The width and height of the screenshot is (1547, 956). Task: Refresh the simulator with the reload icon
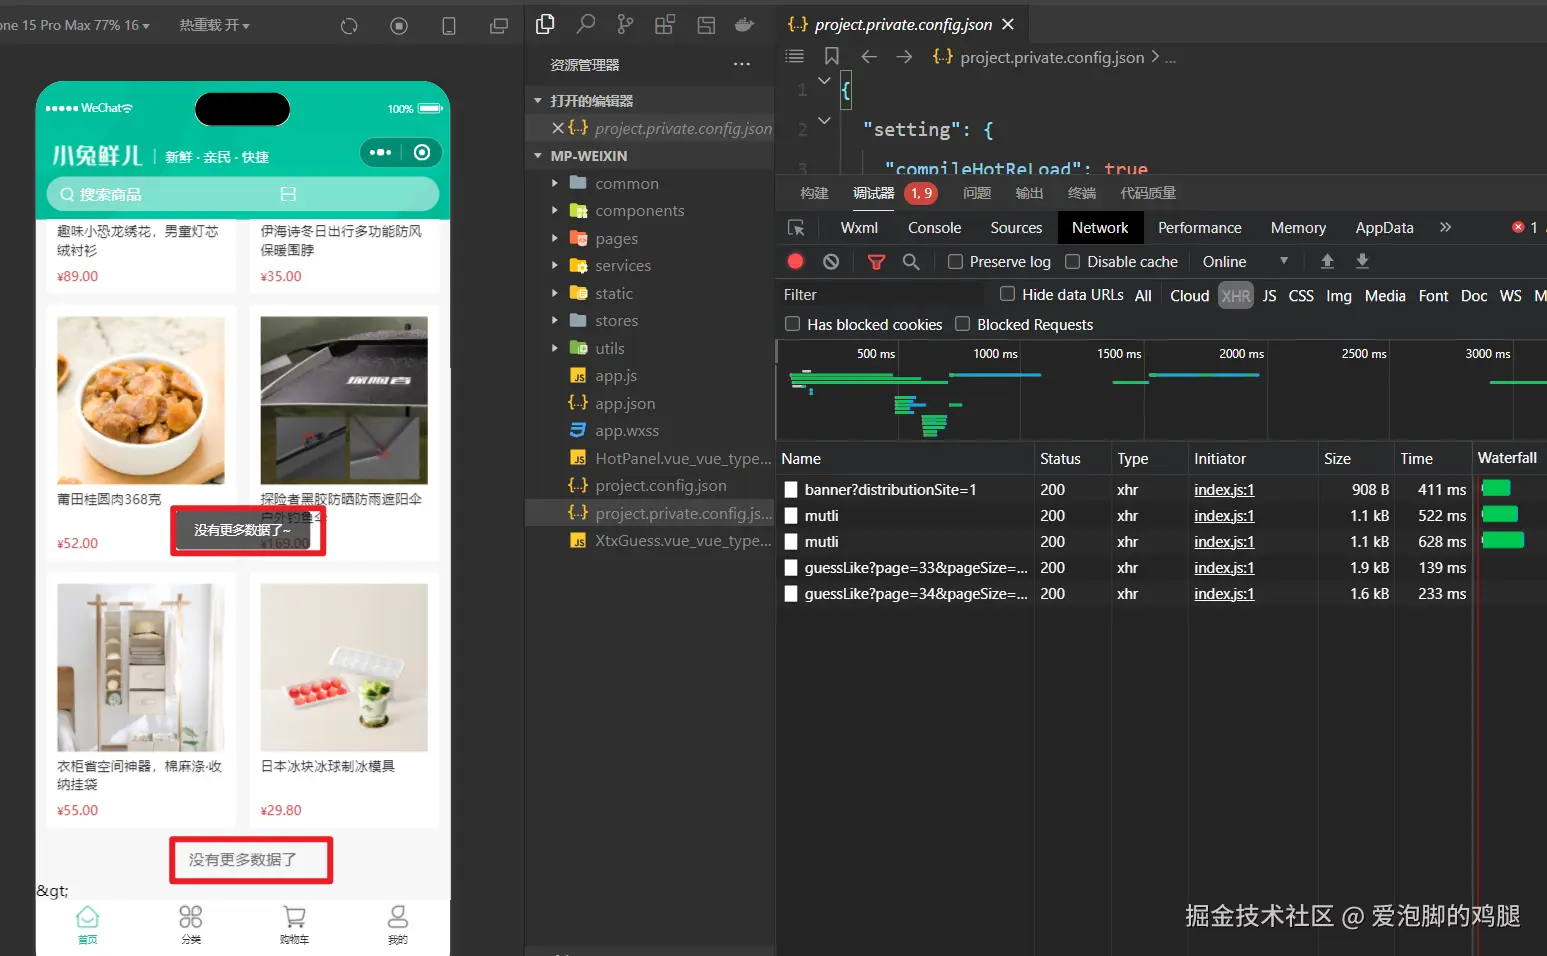(x=349, y=26)
